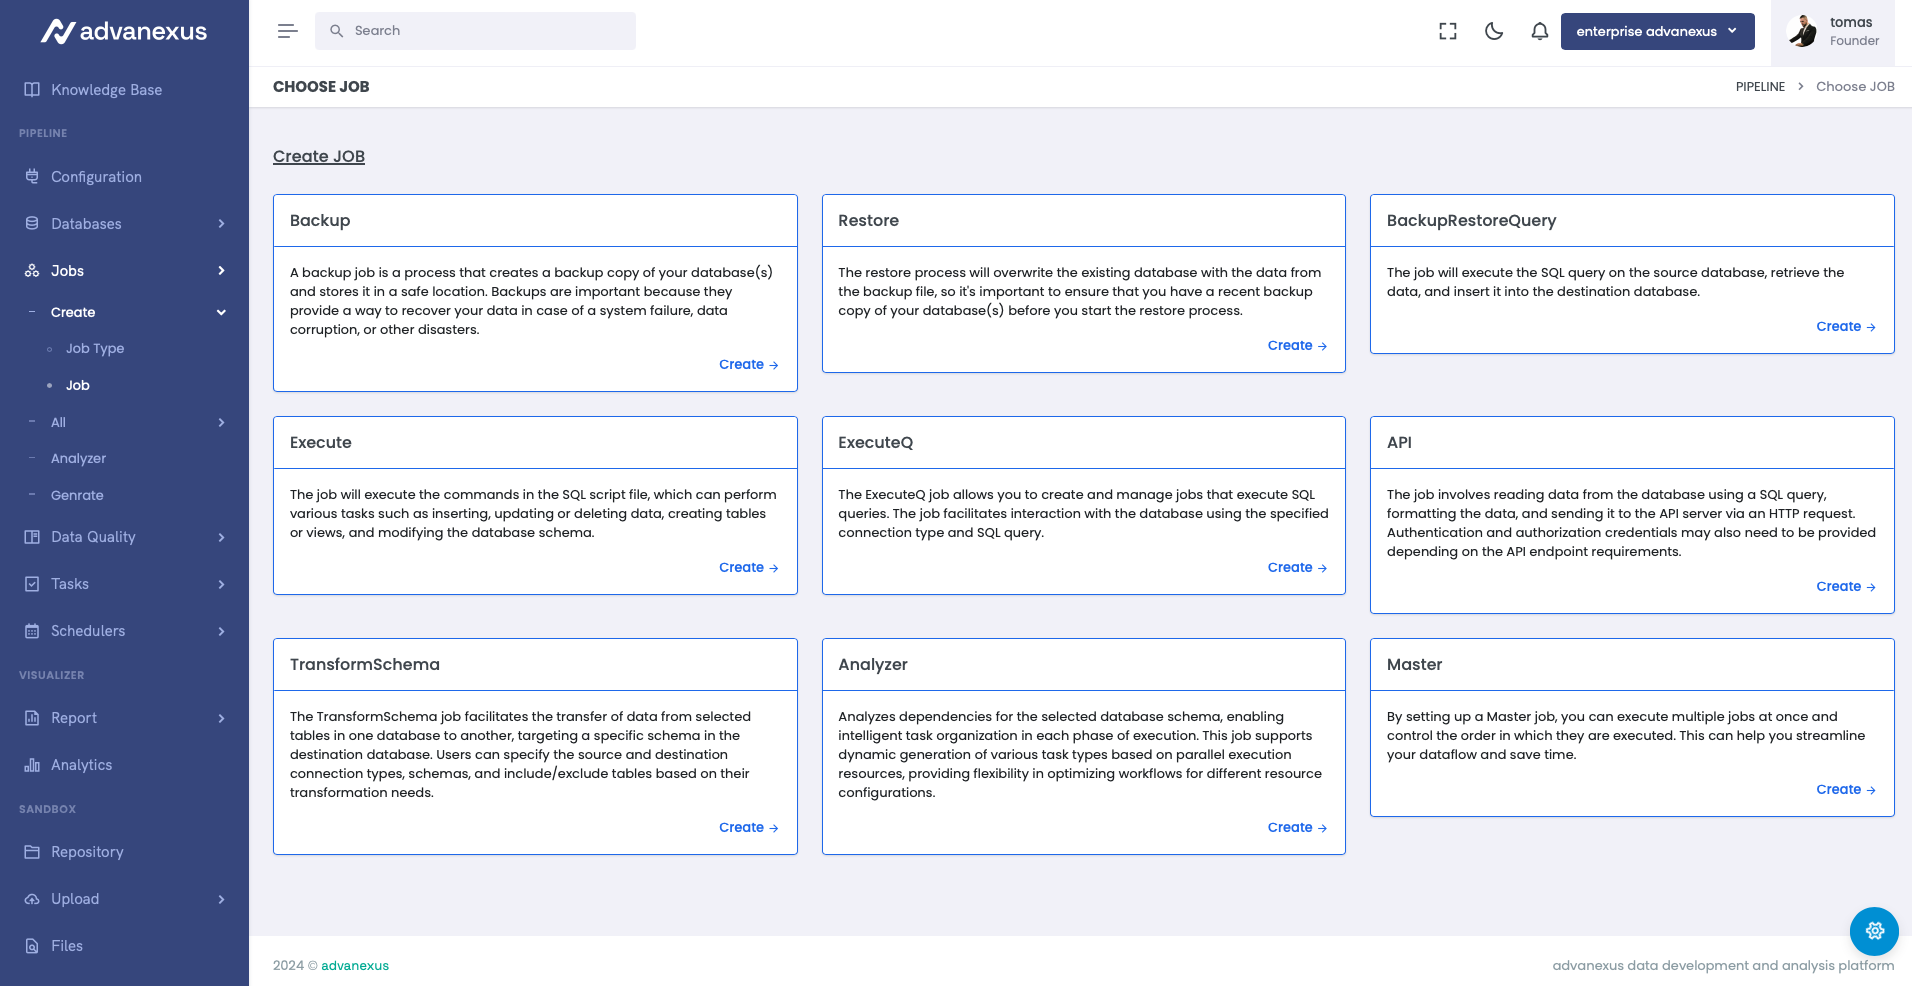
Task: Click the Choose JOB breadcrumb text
Action: pyautogui.click(x=1855, y=87)
